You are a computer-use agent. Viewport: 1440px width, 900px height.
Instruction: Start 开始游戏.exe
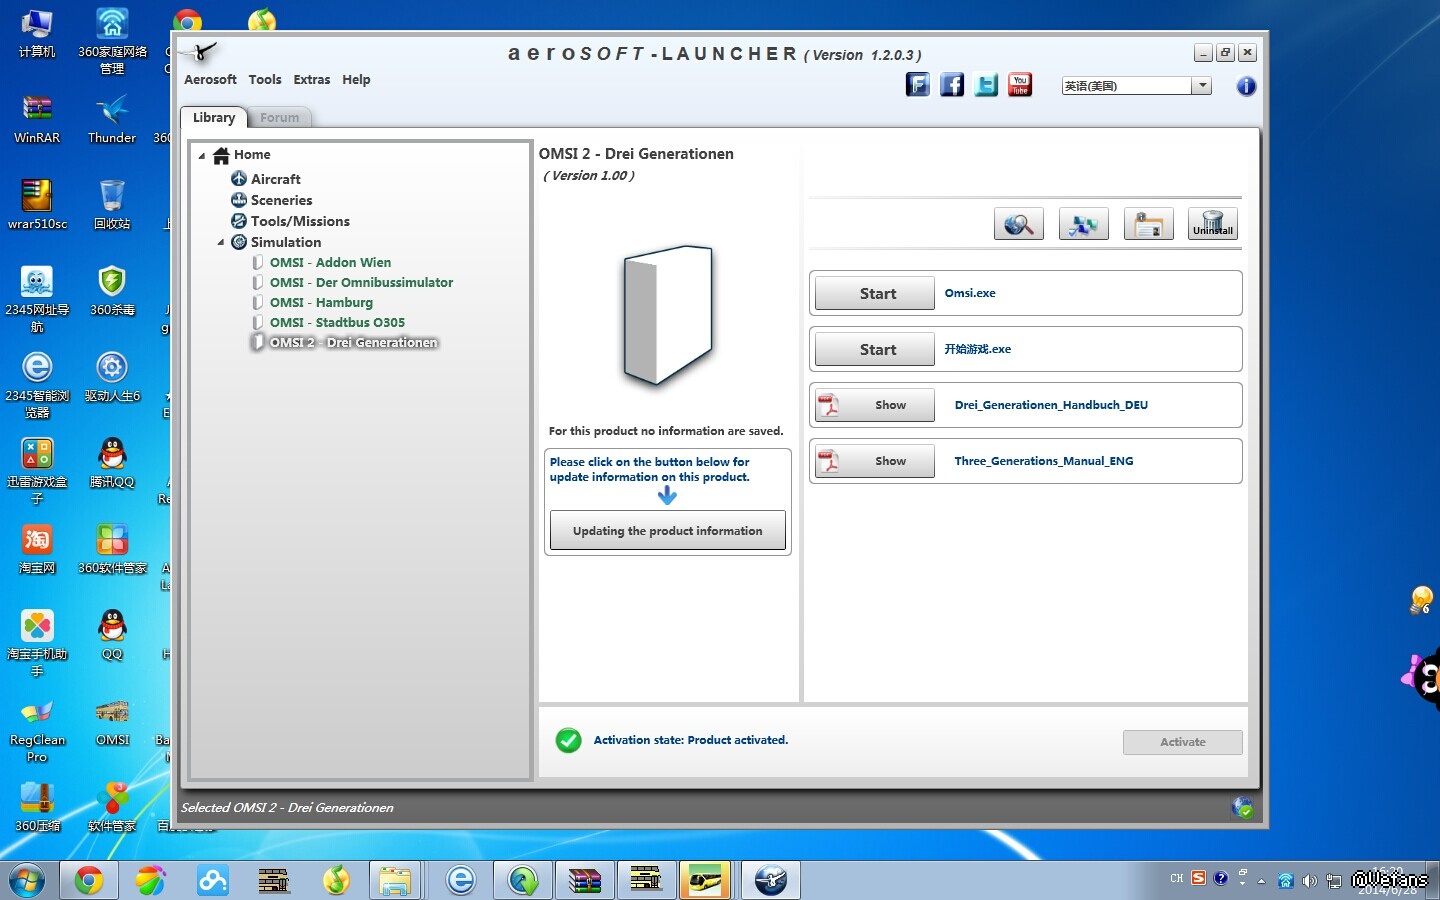tap(875, 349)
